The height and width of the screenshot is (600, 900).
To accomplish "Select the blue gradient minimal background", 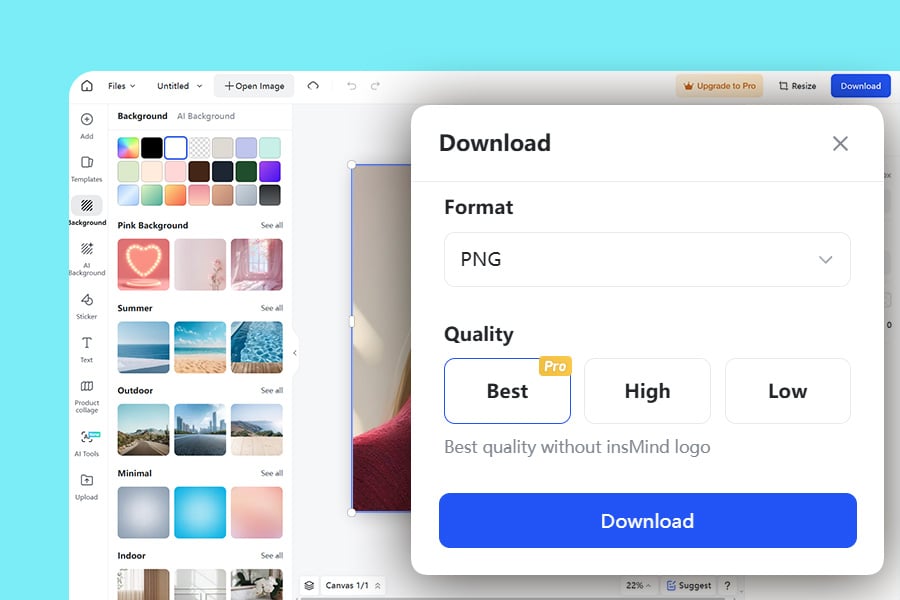I will [200, 512].
